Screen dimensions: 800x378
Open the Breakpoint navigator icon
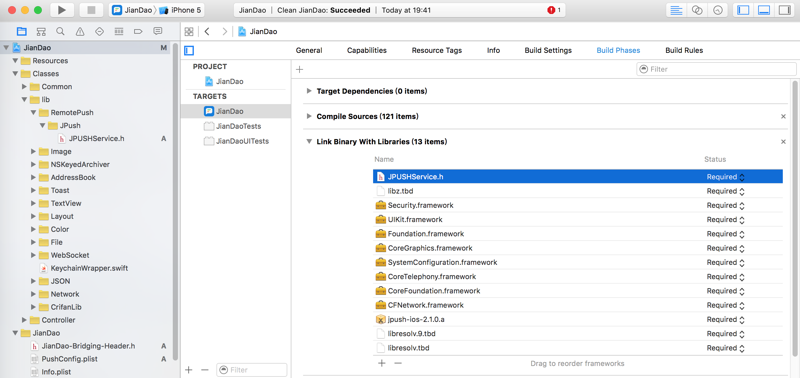[x=138, y=32]
